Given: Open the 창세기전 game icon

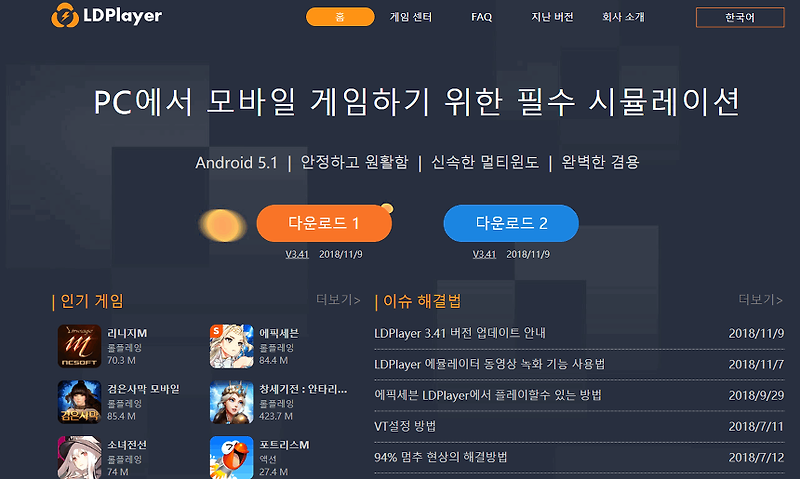Looking at the screenshot, I should point(232,402).
